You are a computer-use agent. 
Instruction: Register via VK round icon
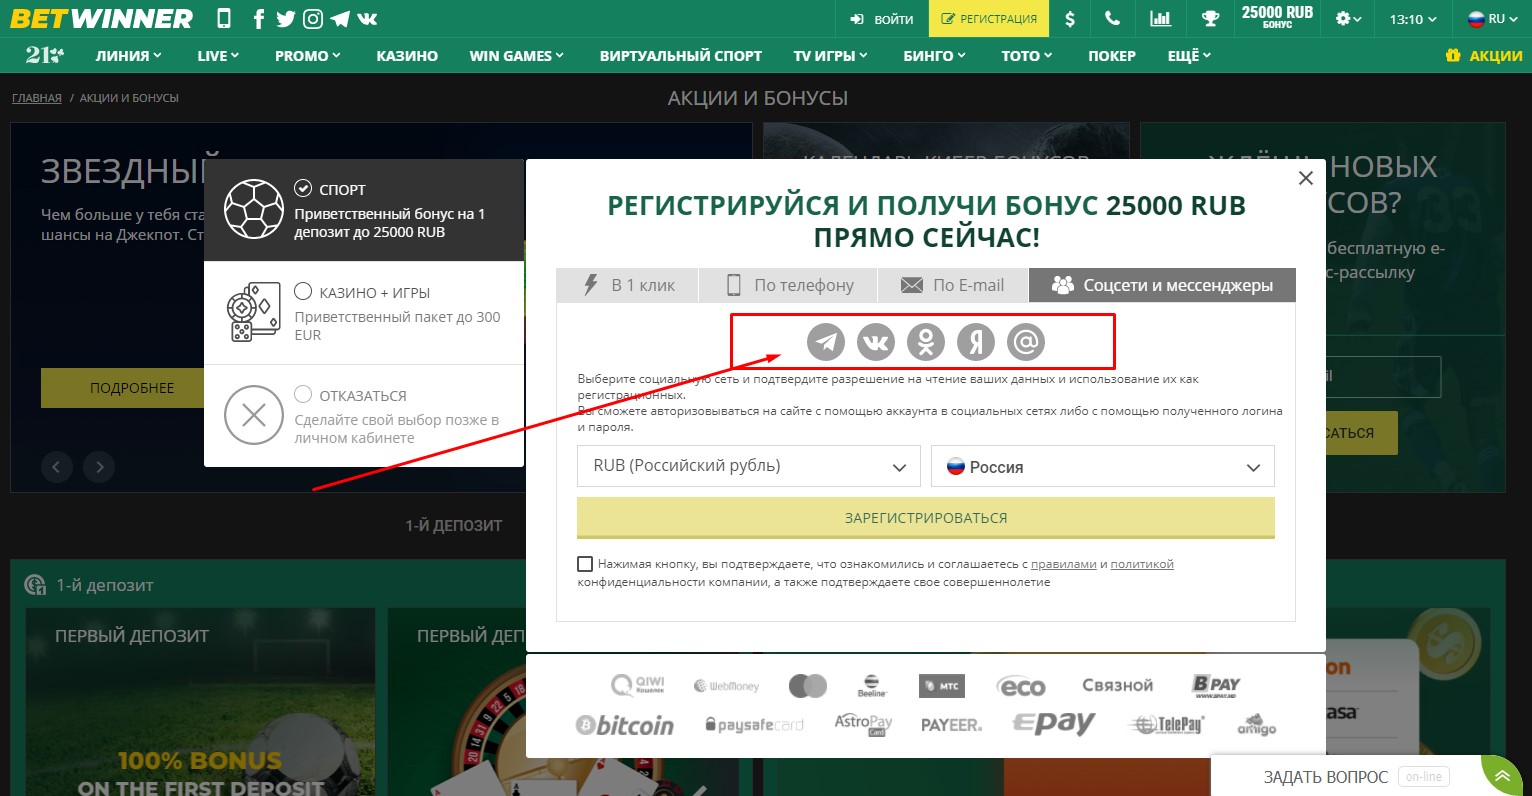876,342
